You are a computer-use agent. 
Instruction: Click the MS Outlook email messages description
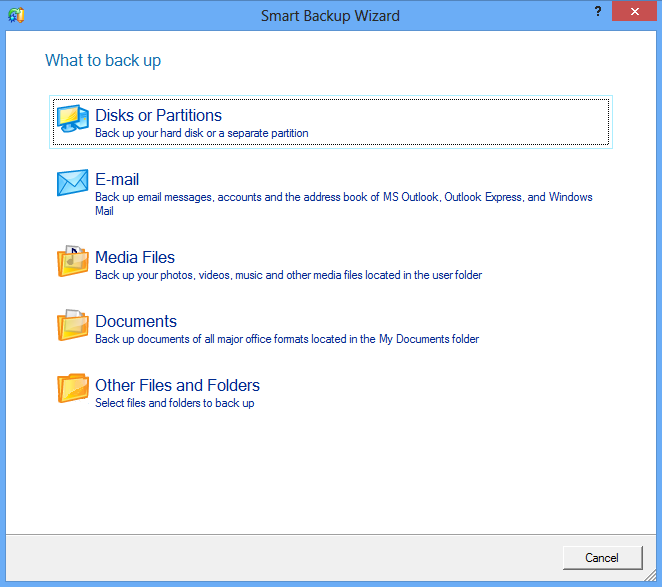(343, 197)
